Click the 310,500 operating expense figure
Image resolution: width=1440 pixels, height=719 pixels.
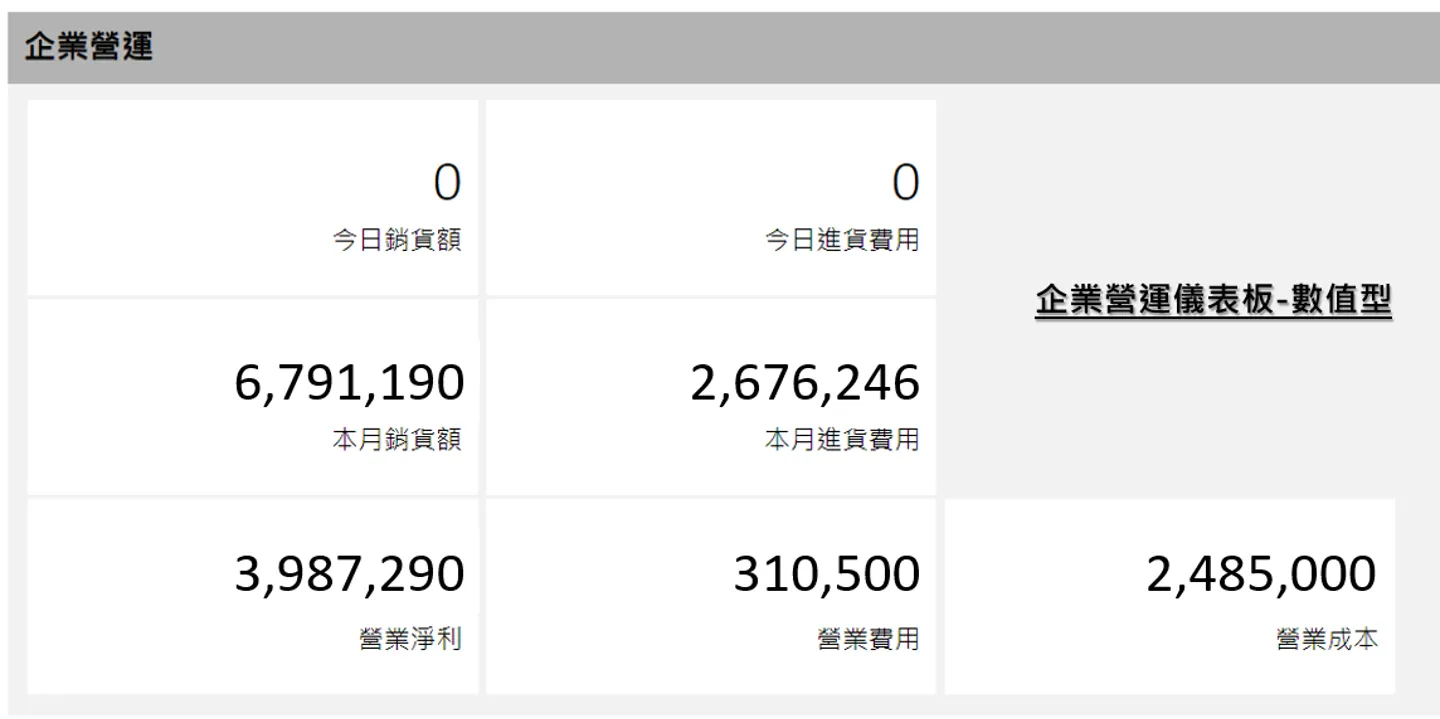827,574
